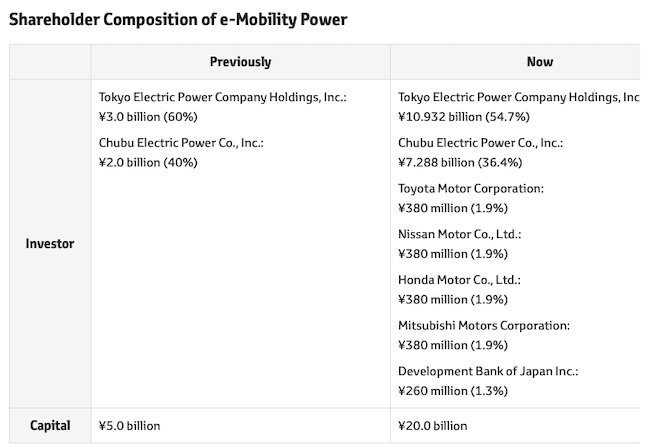
Task: Click the Honda Motor Co., Ltd. entry
Action: click(x=459, y=280)
